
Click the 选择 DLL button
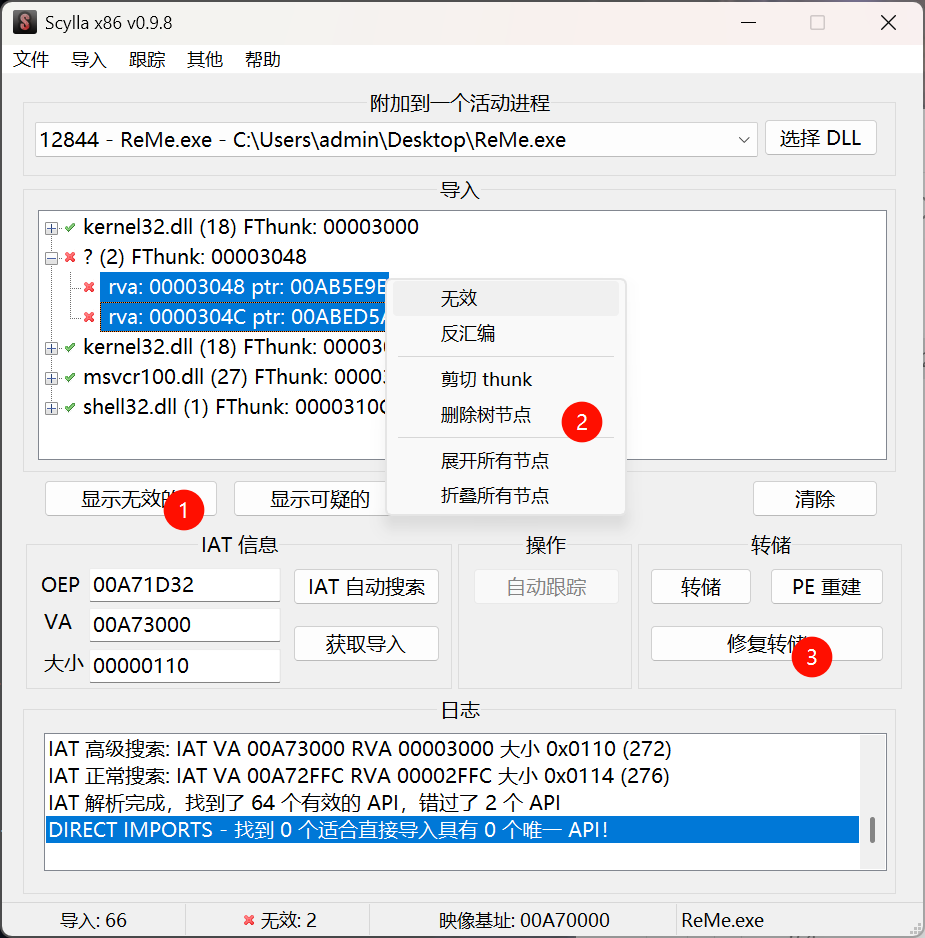point(820,138)
